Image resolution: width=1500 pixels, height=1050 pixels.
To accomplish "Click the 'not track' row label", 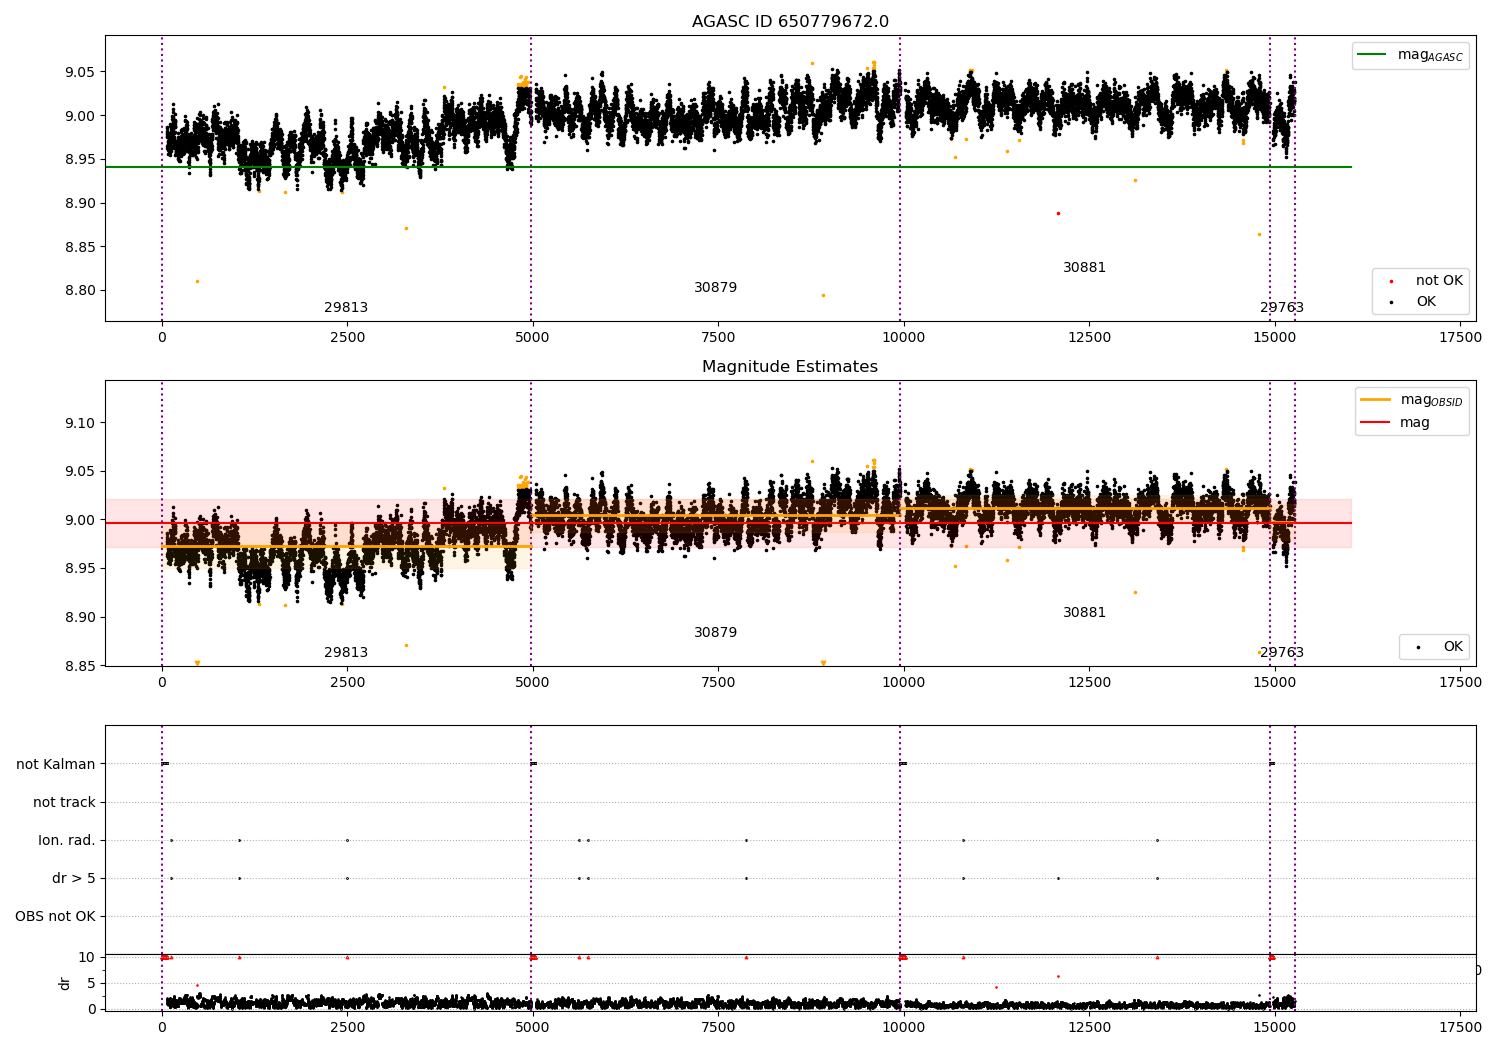I will coord(64,802).
